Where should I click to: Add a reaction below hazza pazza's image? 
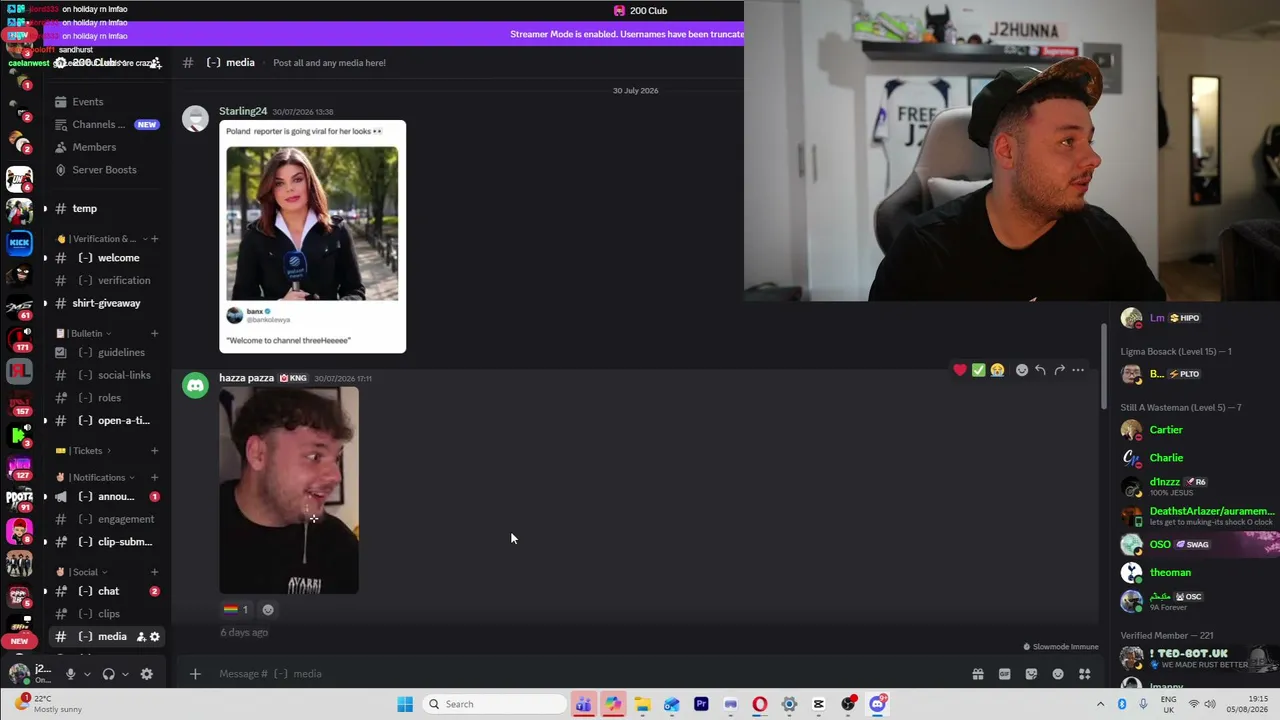267,609
